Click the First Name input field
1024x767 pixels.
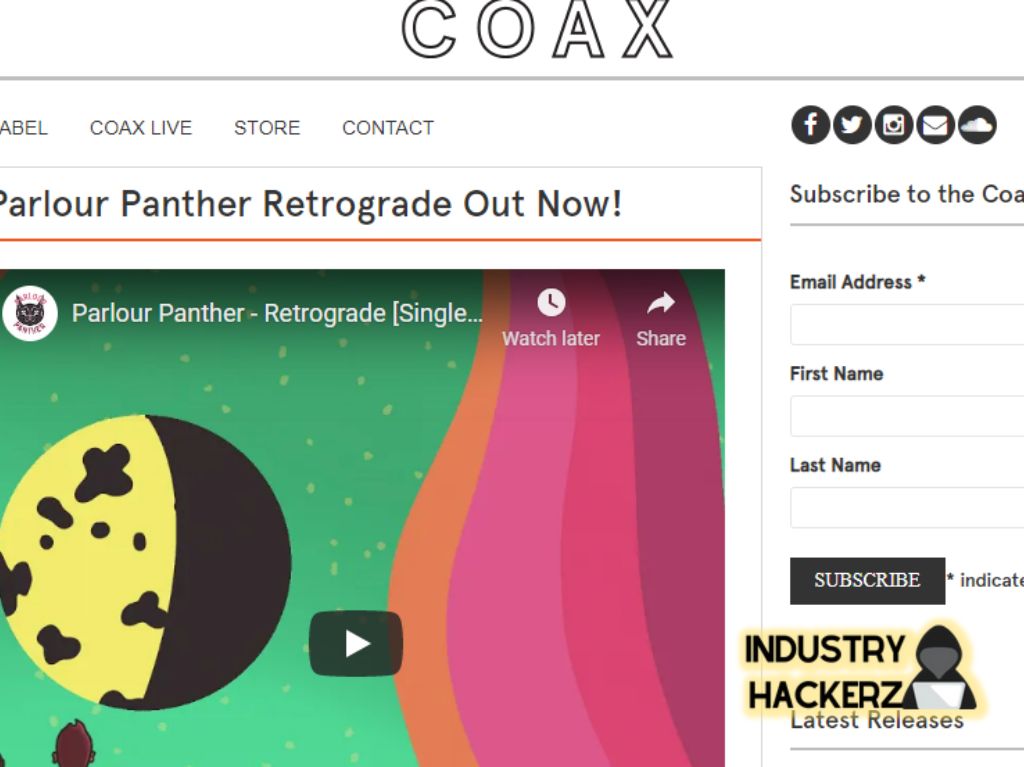pos(907,416)
